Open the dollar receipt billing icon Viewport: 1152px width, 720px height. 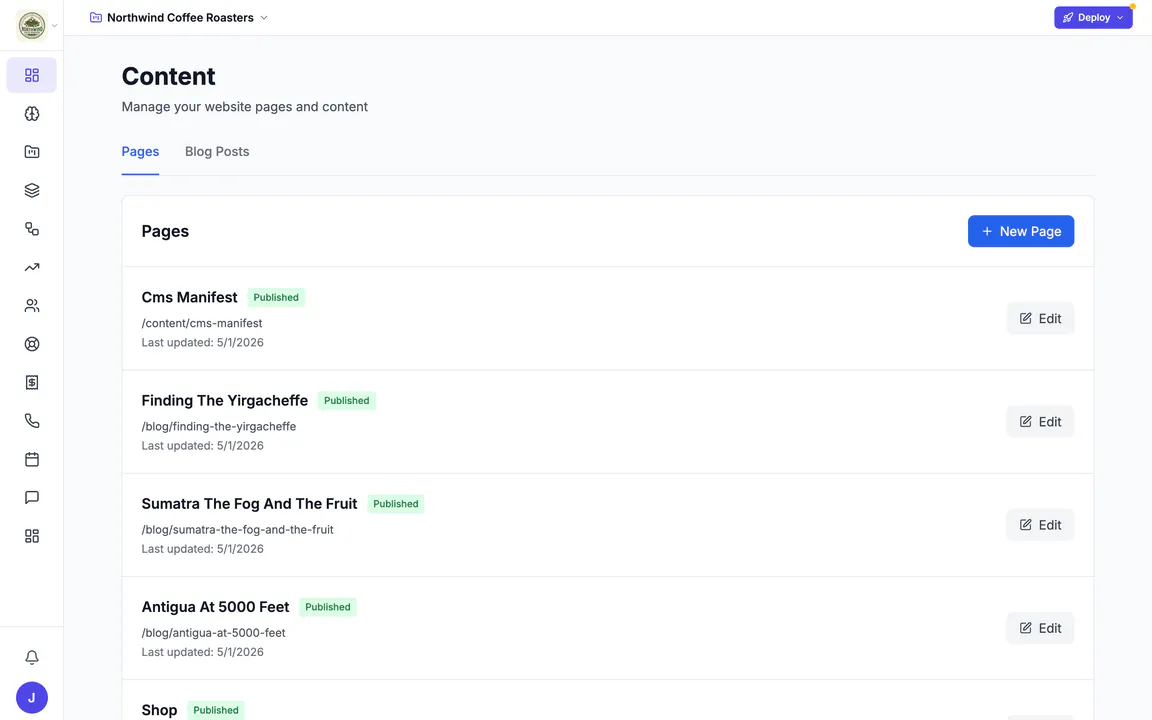32,382
